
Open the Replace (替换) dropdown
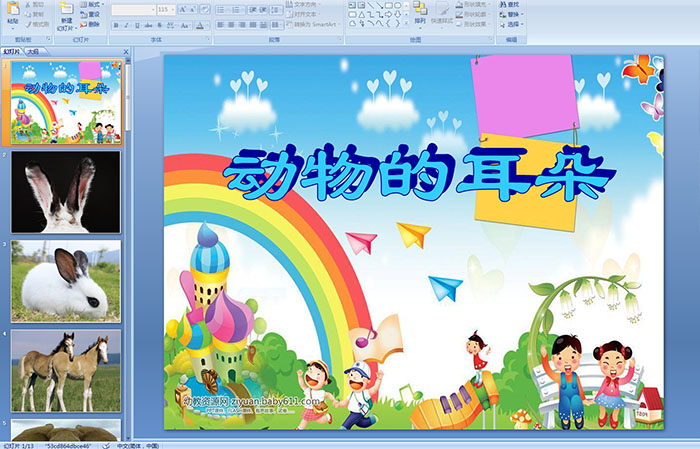(512, 14)
